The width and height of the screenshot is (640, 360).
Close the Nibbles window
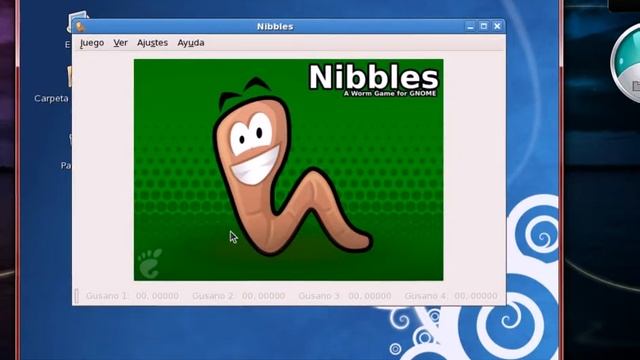pos(497,27)
